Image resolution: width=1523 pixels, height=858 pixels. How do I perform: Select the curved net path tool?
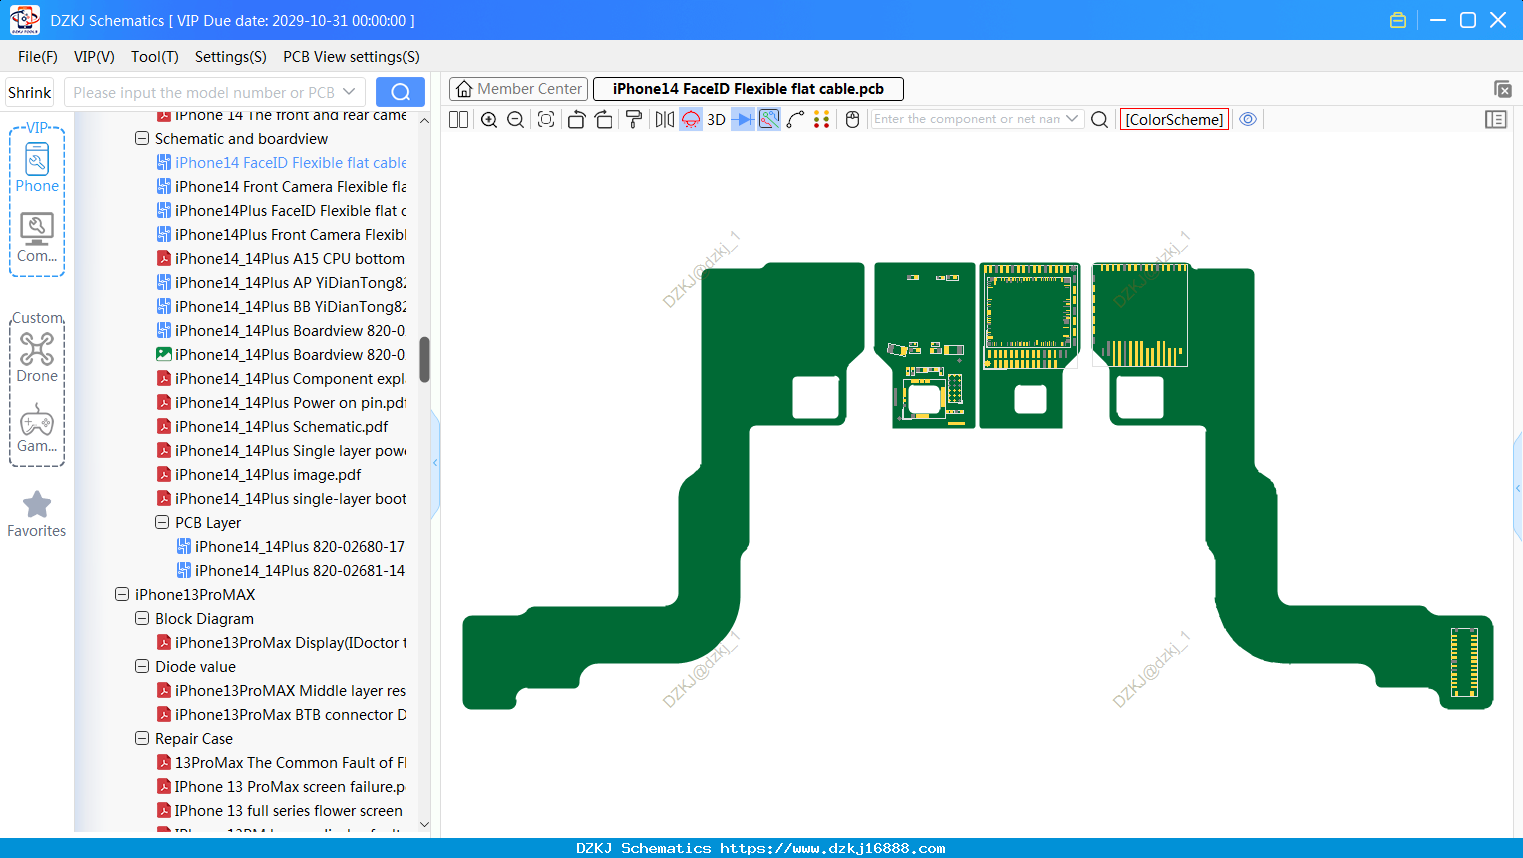tap(796, 120)
